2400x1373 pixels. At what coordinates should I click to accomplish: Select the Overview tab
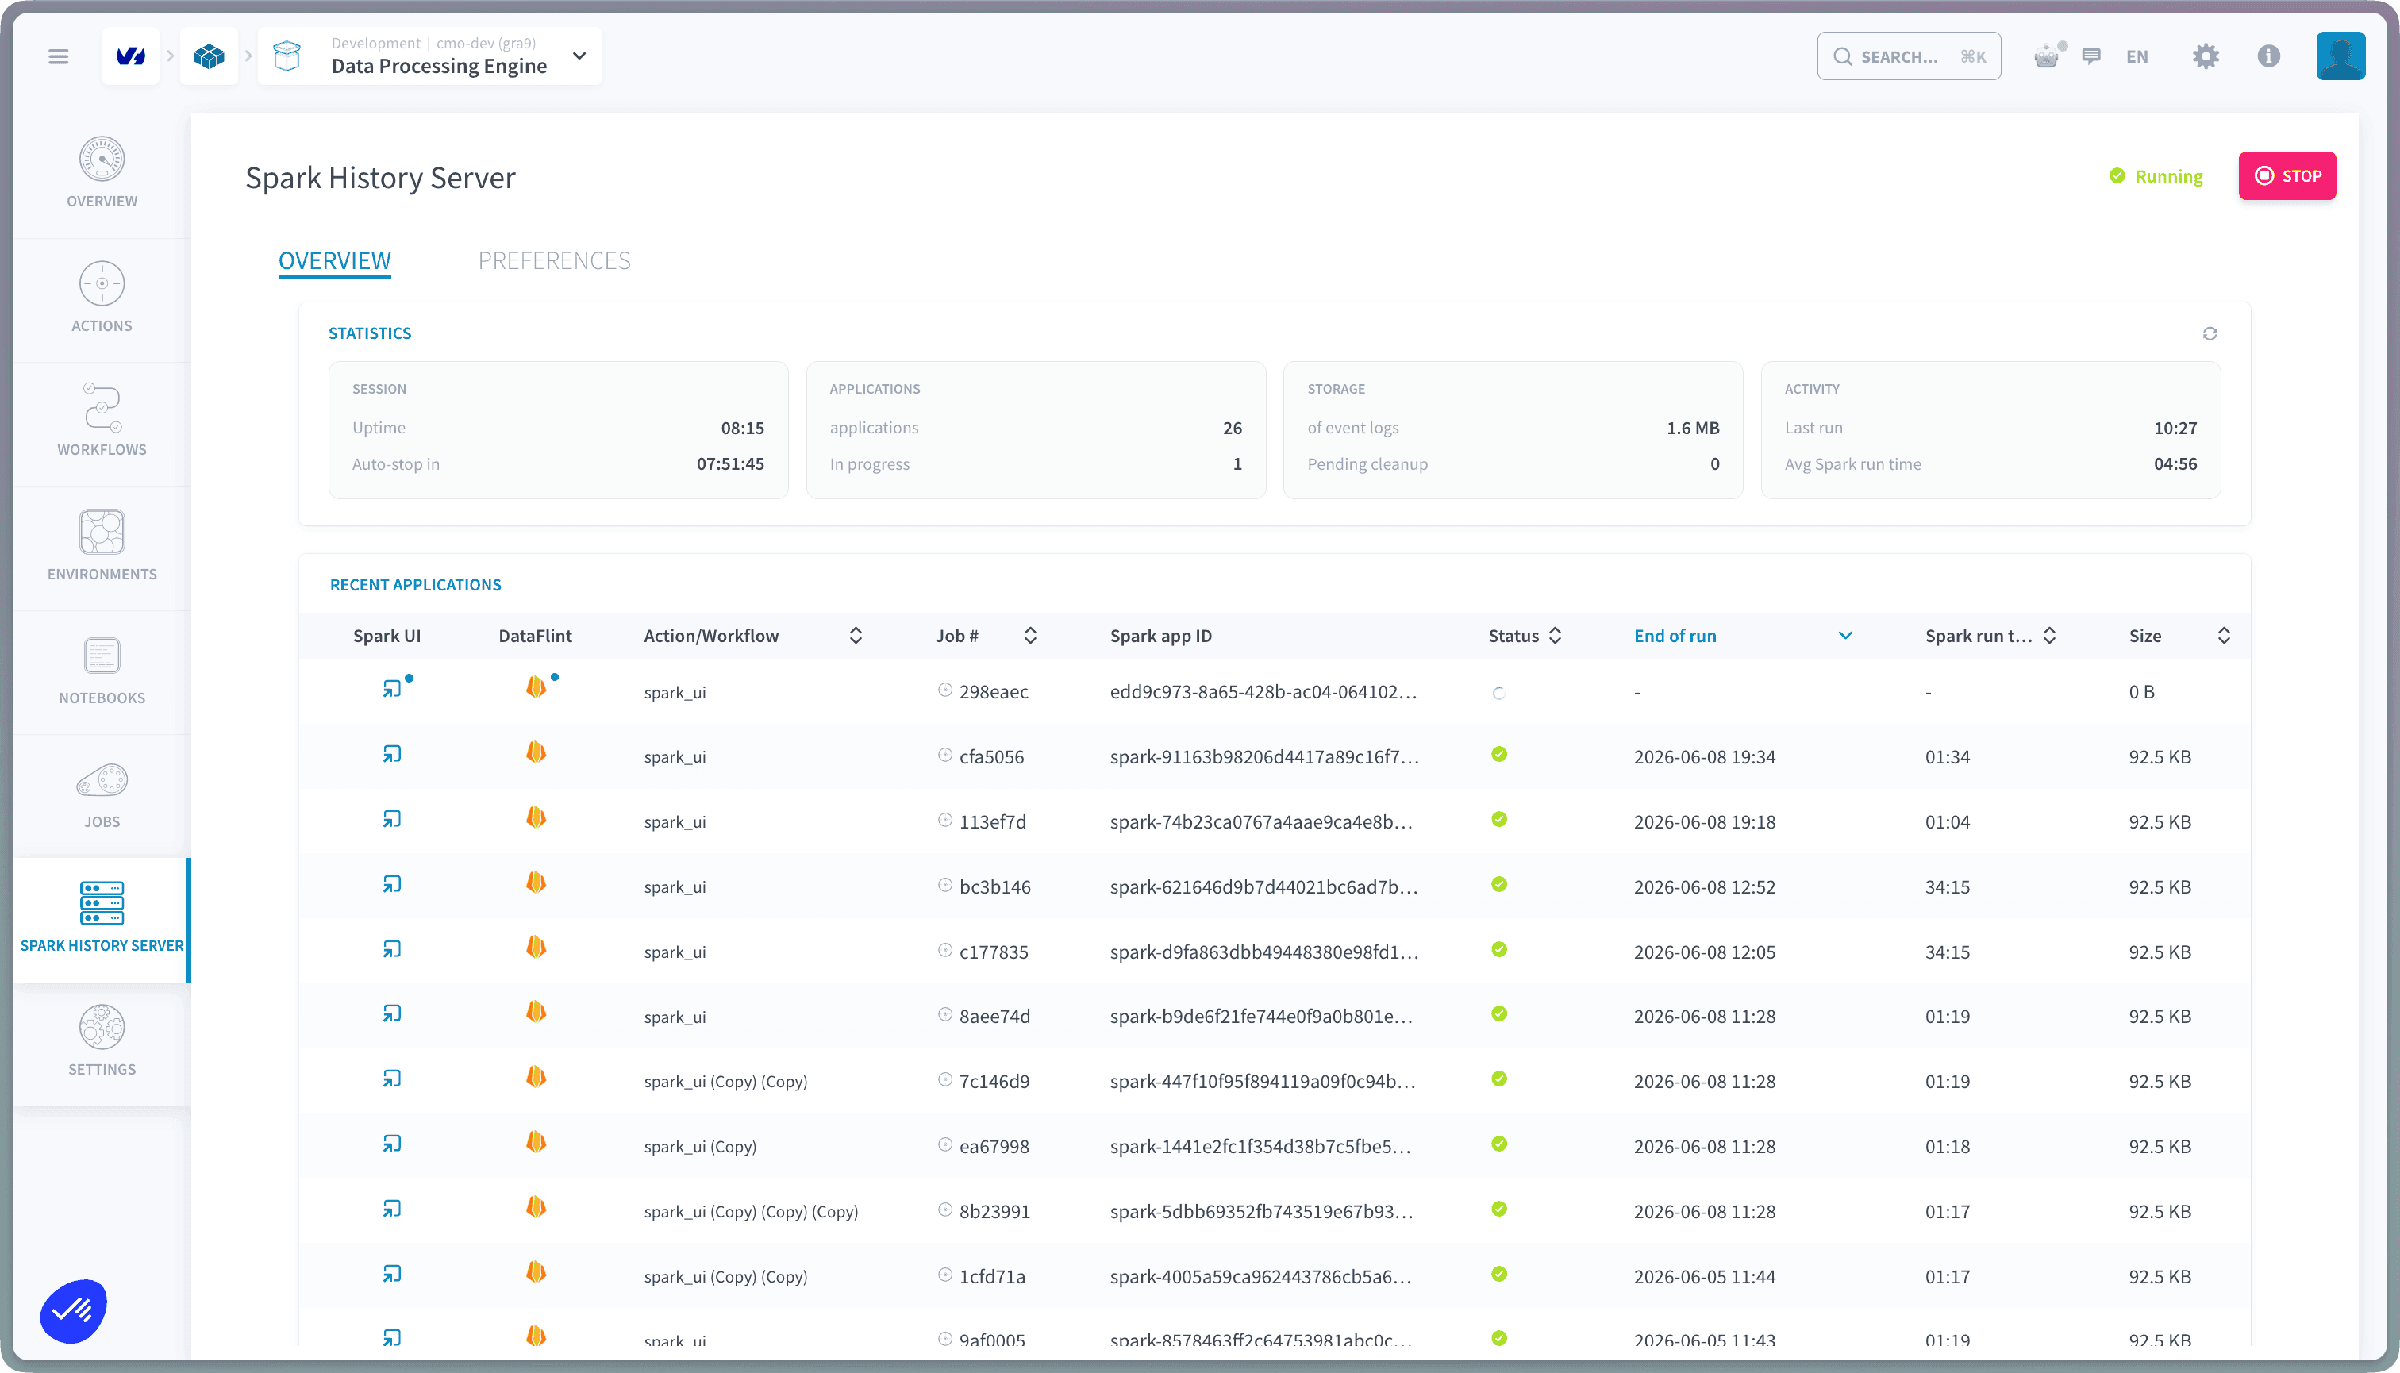[334, 261]
